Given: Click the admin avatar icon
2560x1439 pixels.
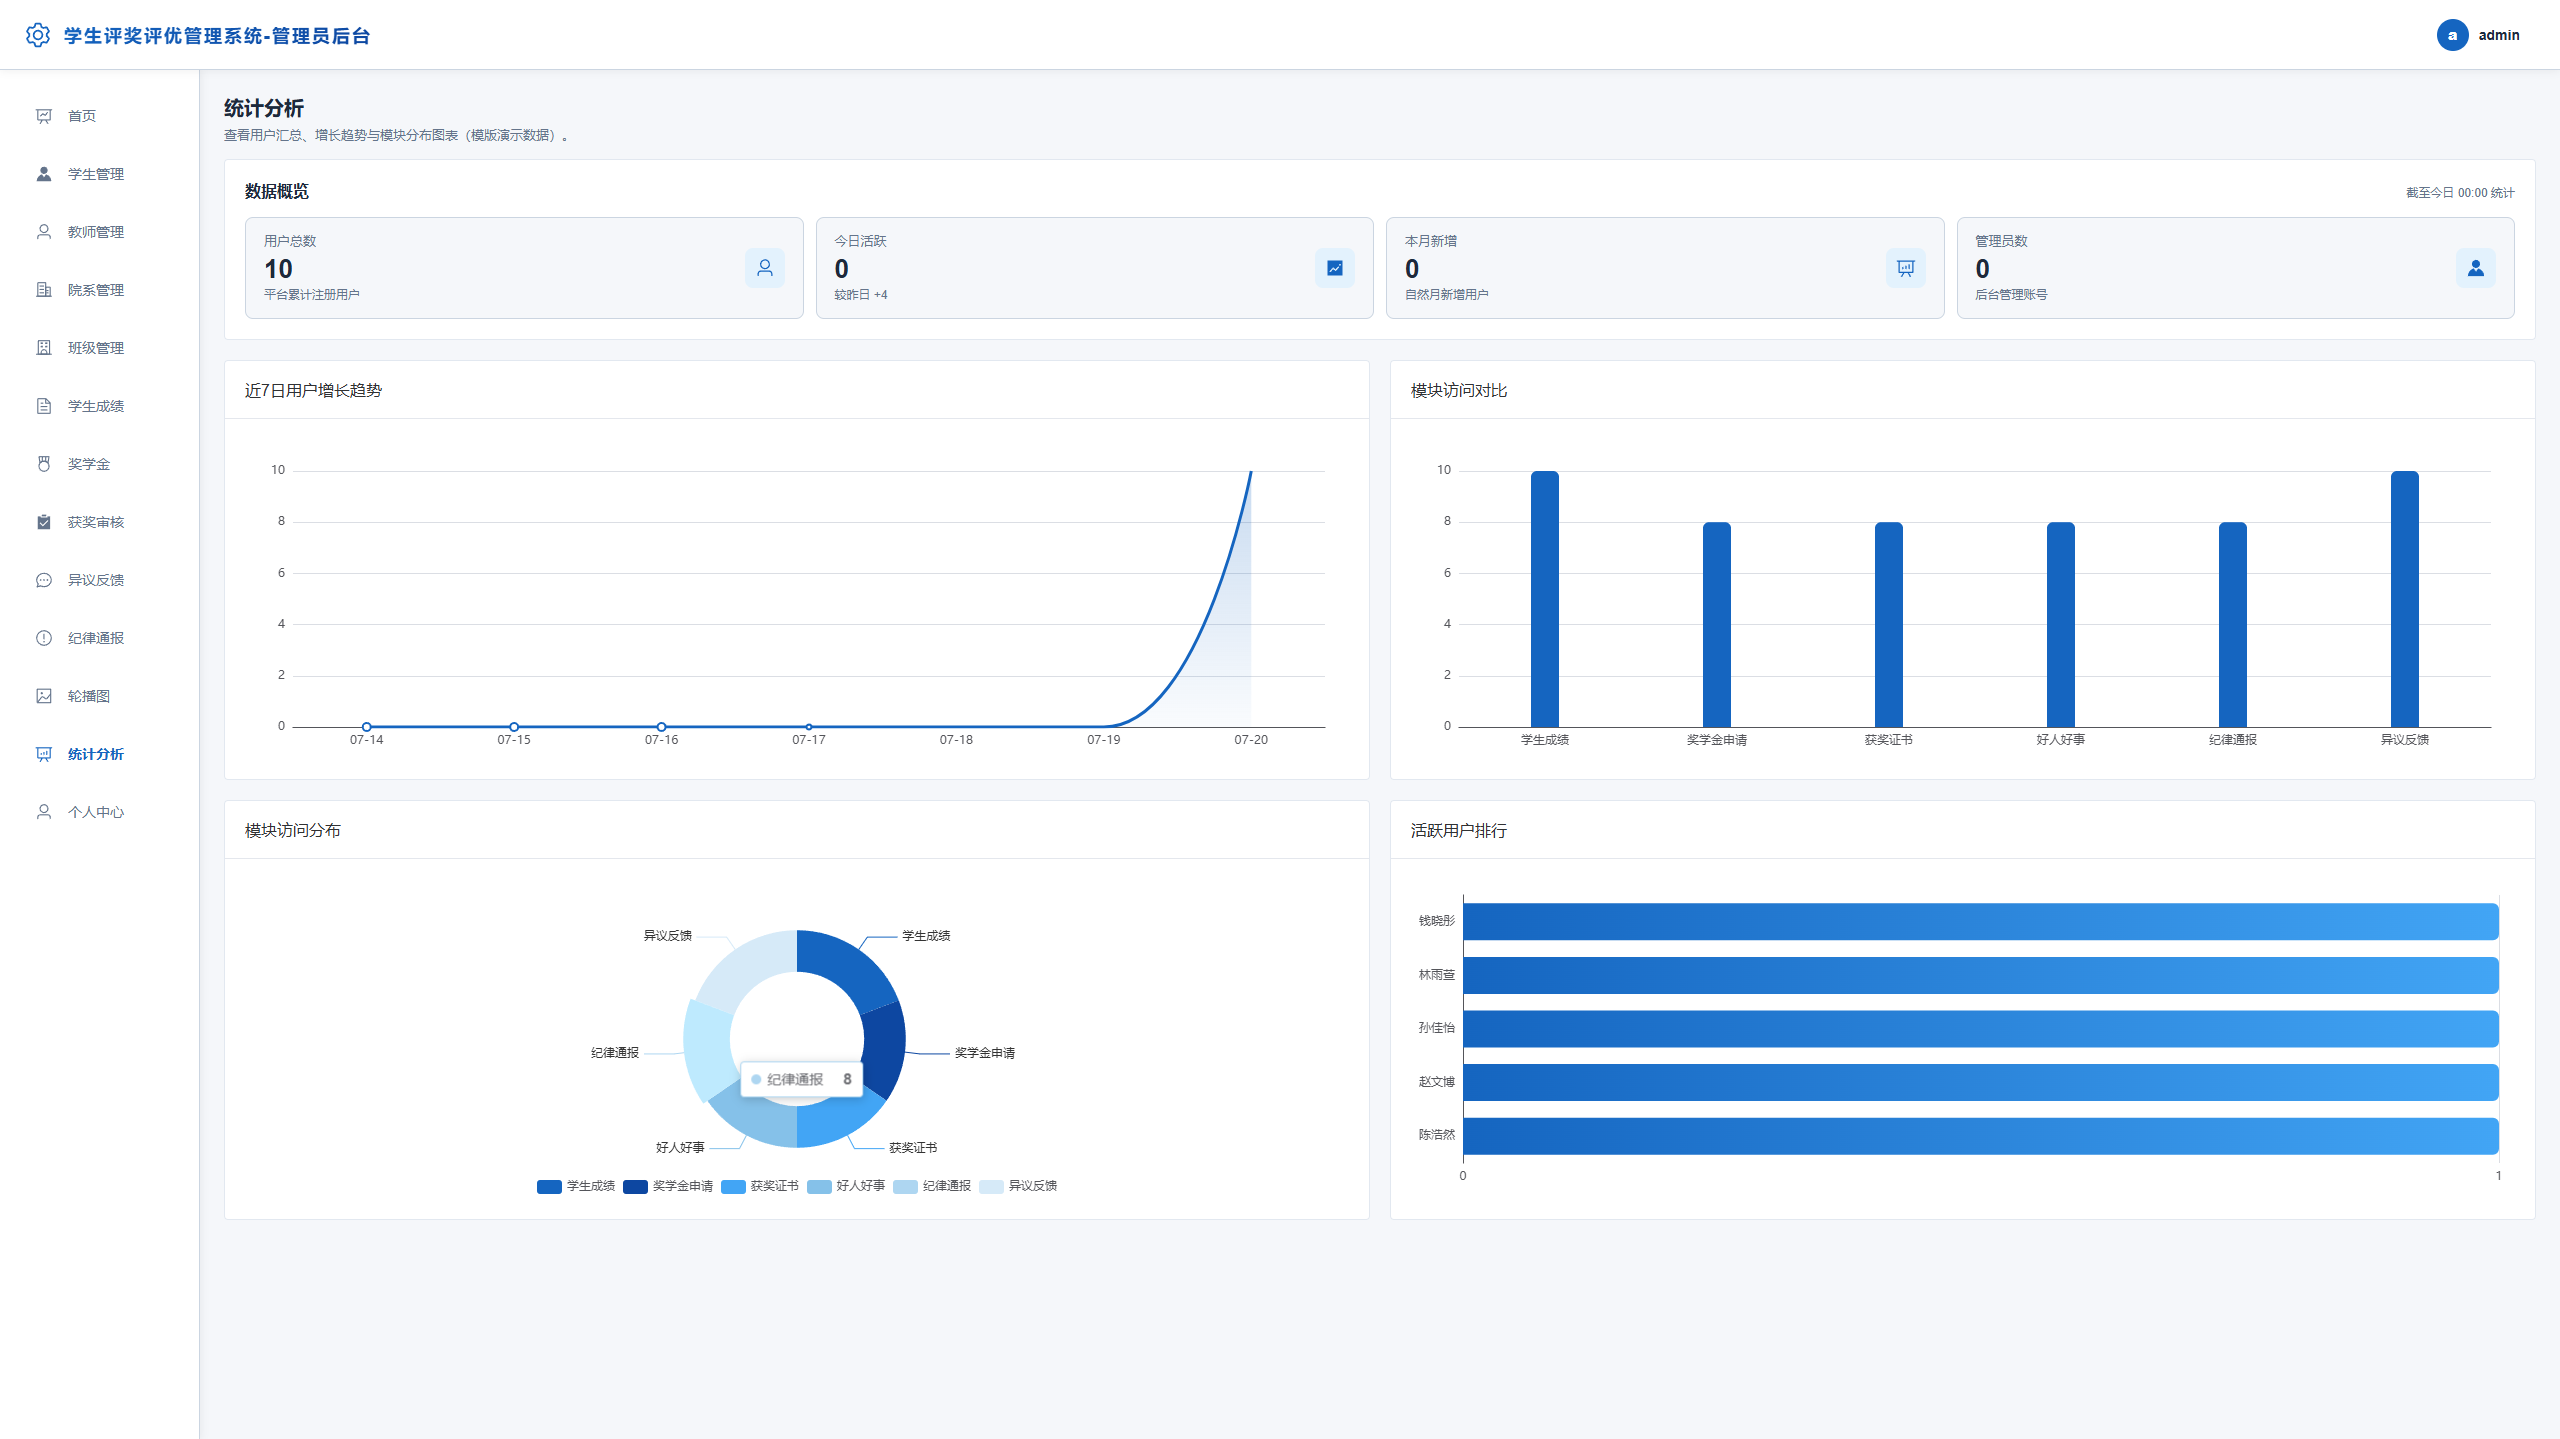Looking at the screenshot, I should pyautogui.click(x=2452, y=35).
